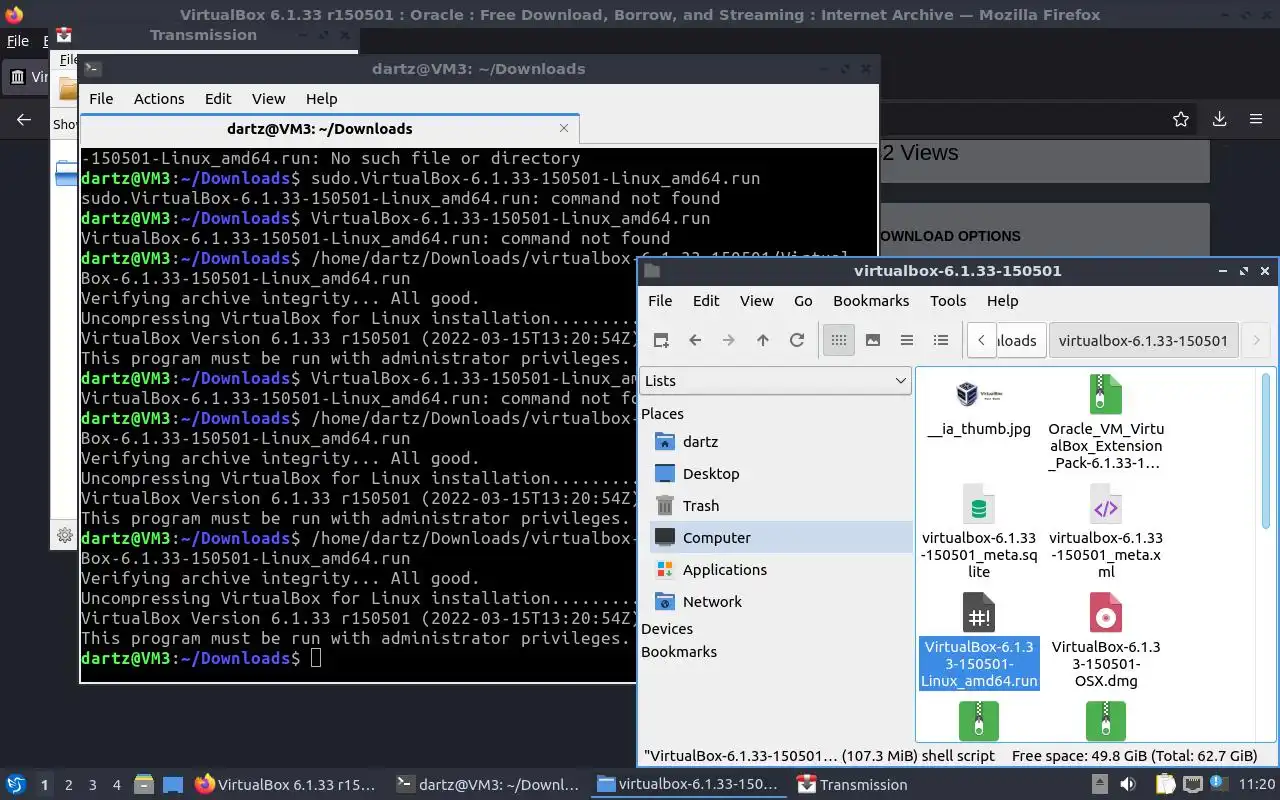Open Firefox hamburger application menu
The height and width of the screenshot is (800, 1280).
pyautogui.click(x=1256, y=119)
